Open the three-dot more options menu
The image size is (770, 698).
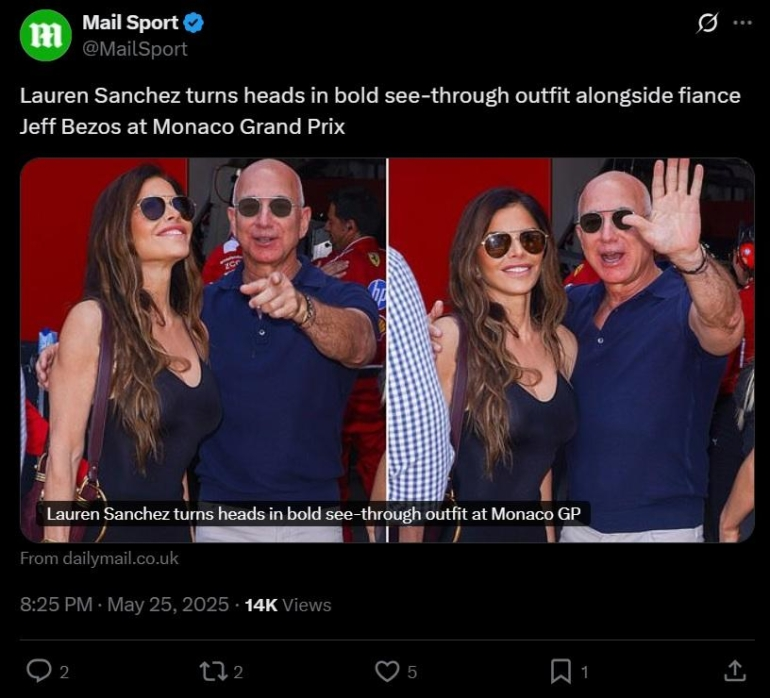(742, 23)
